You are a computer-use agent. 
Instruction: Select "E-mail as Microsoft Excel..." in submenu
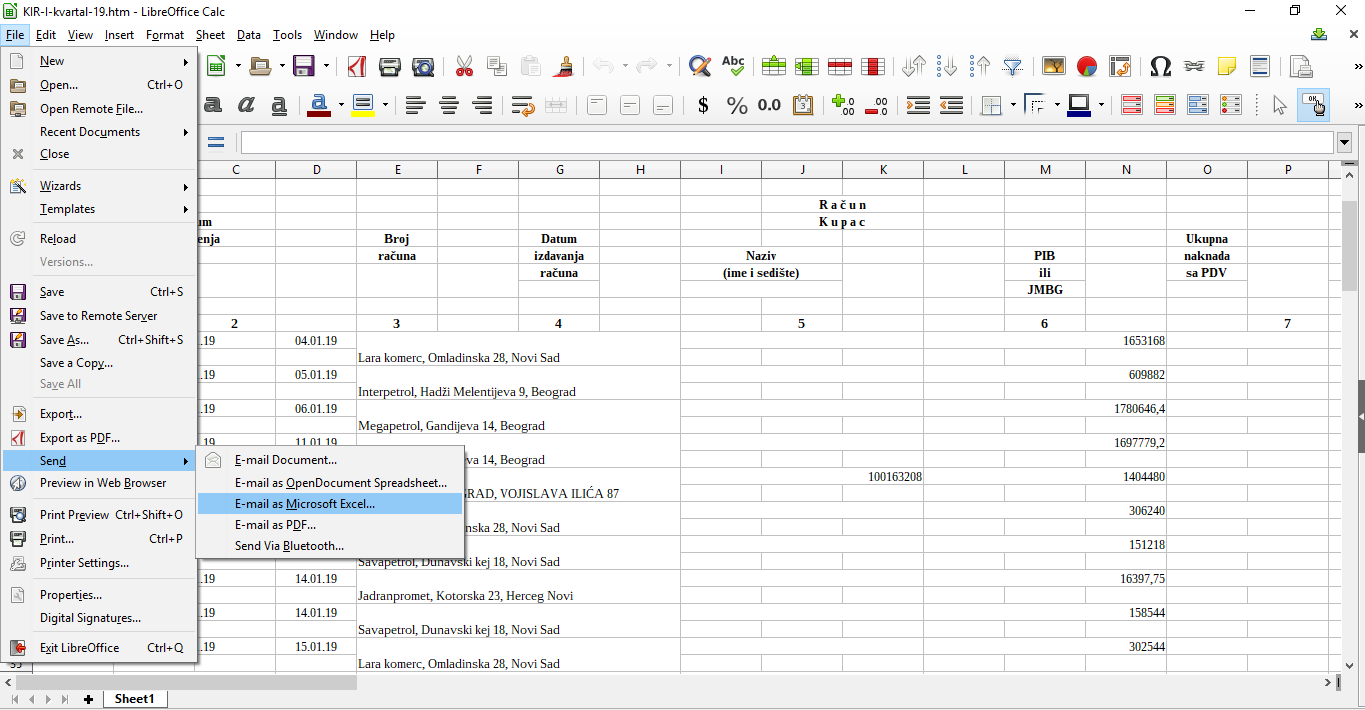[304, 504]
